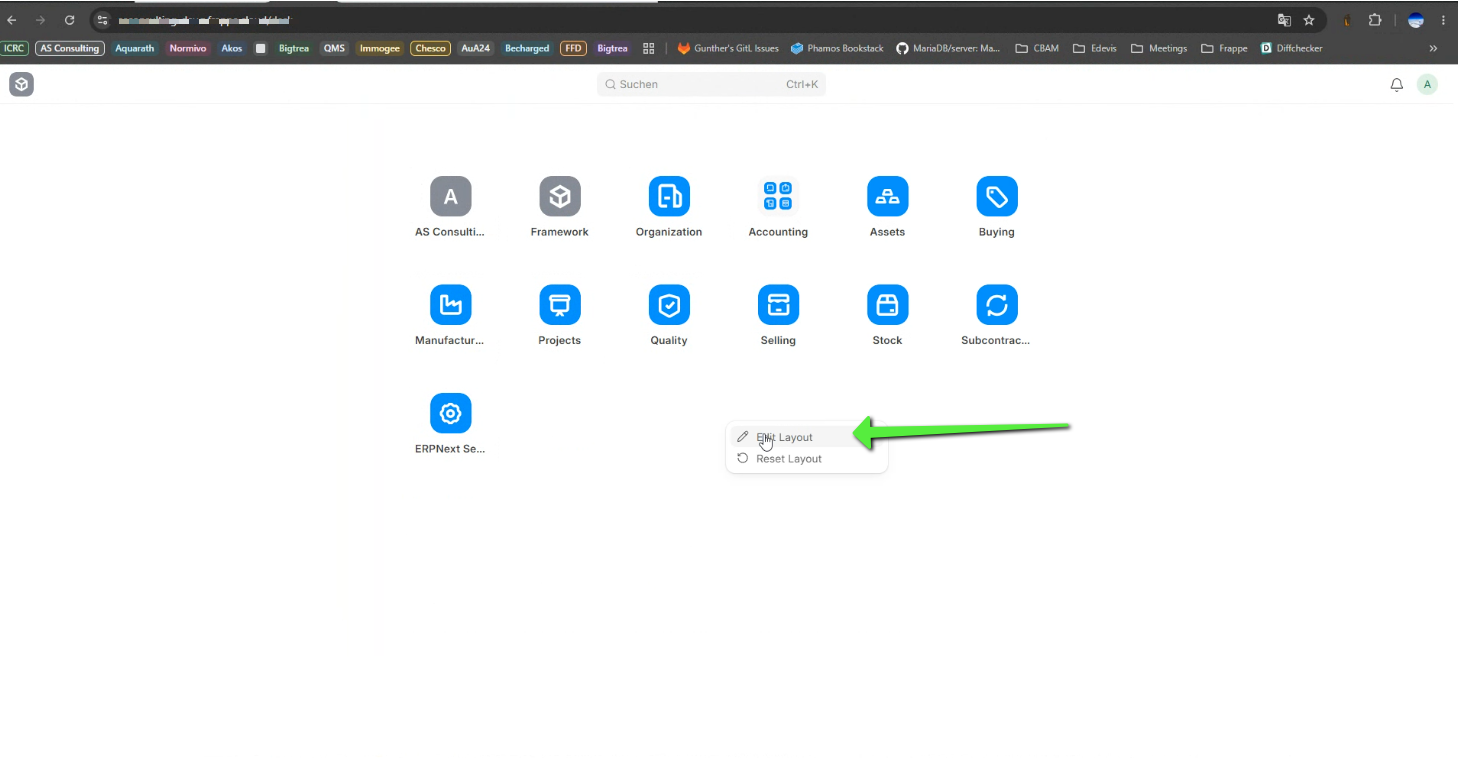Open the Chrome three-dot menu
Screen dimensions: 1458x758
[1444, 20]
